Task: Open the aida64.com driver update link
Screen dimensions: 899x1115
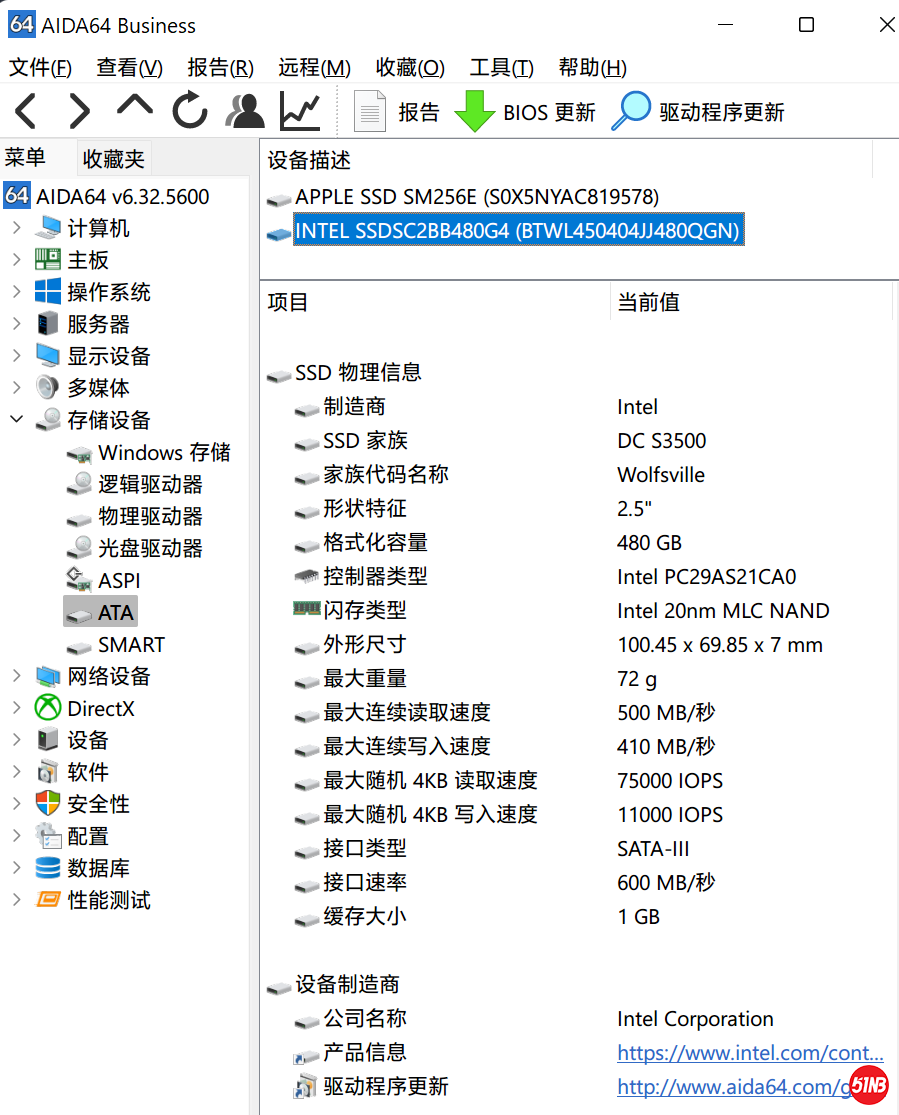Action: click(x=732, y=1086)
